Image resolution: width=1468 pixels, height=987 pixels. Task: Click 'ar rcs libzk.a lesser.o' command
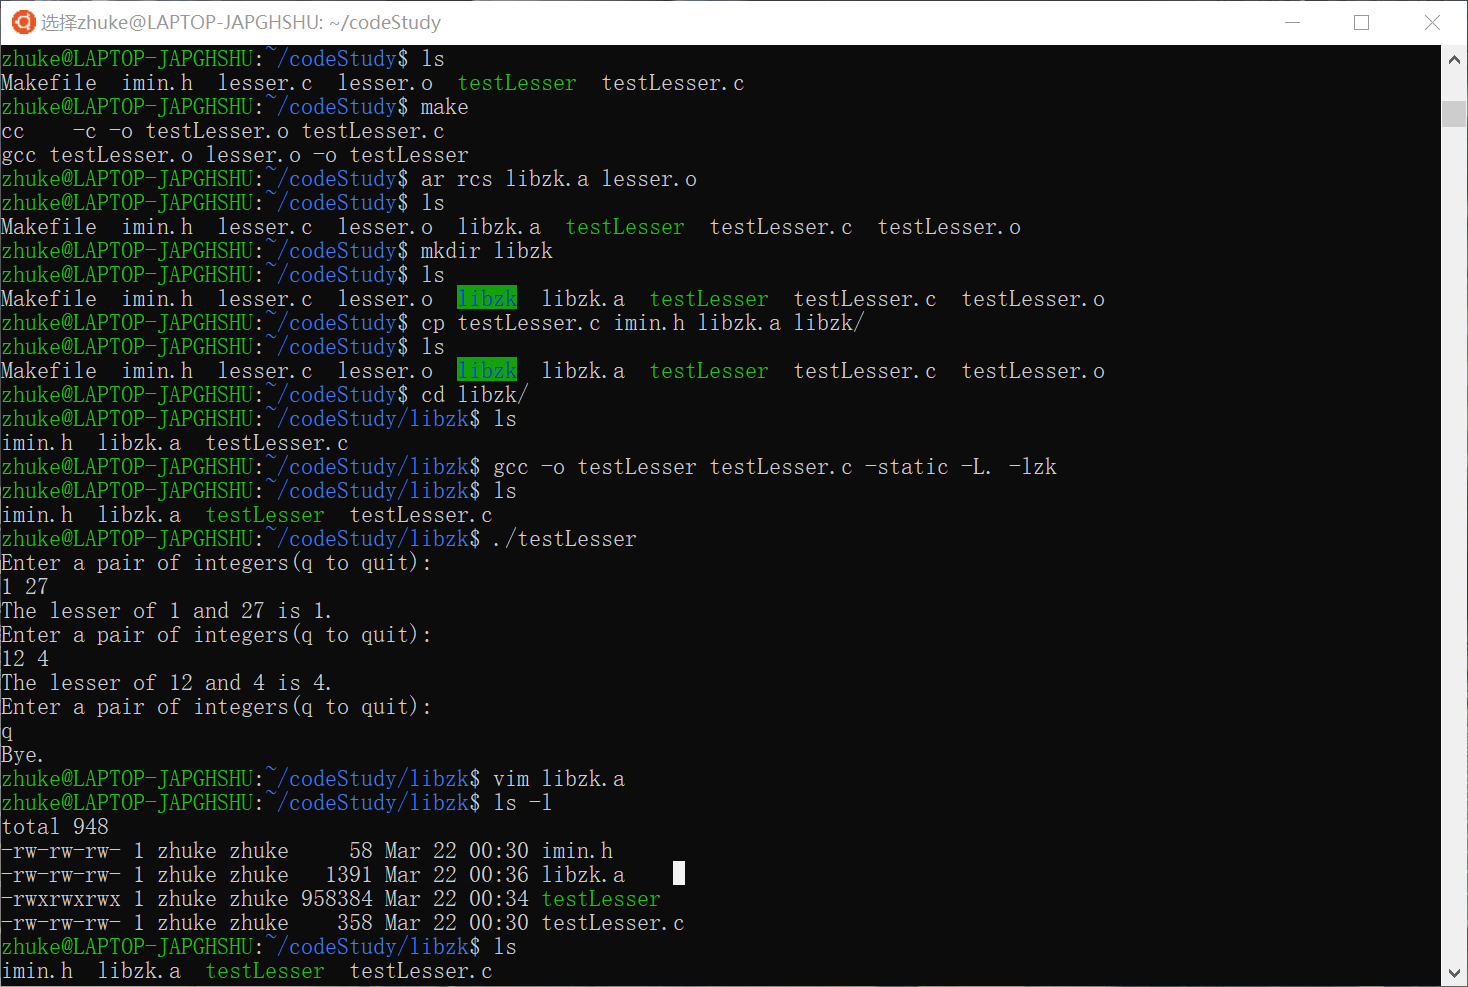(x=558, y=179)
